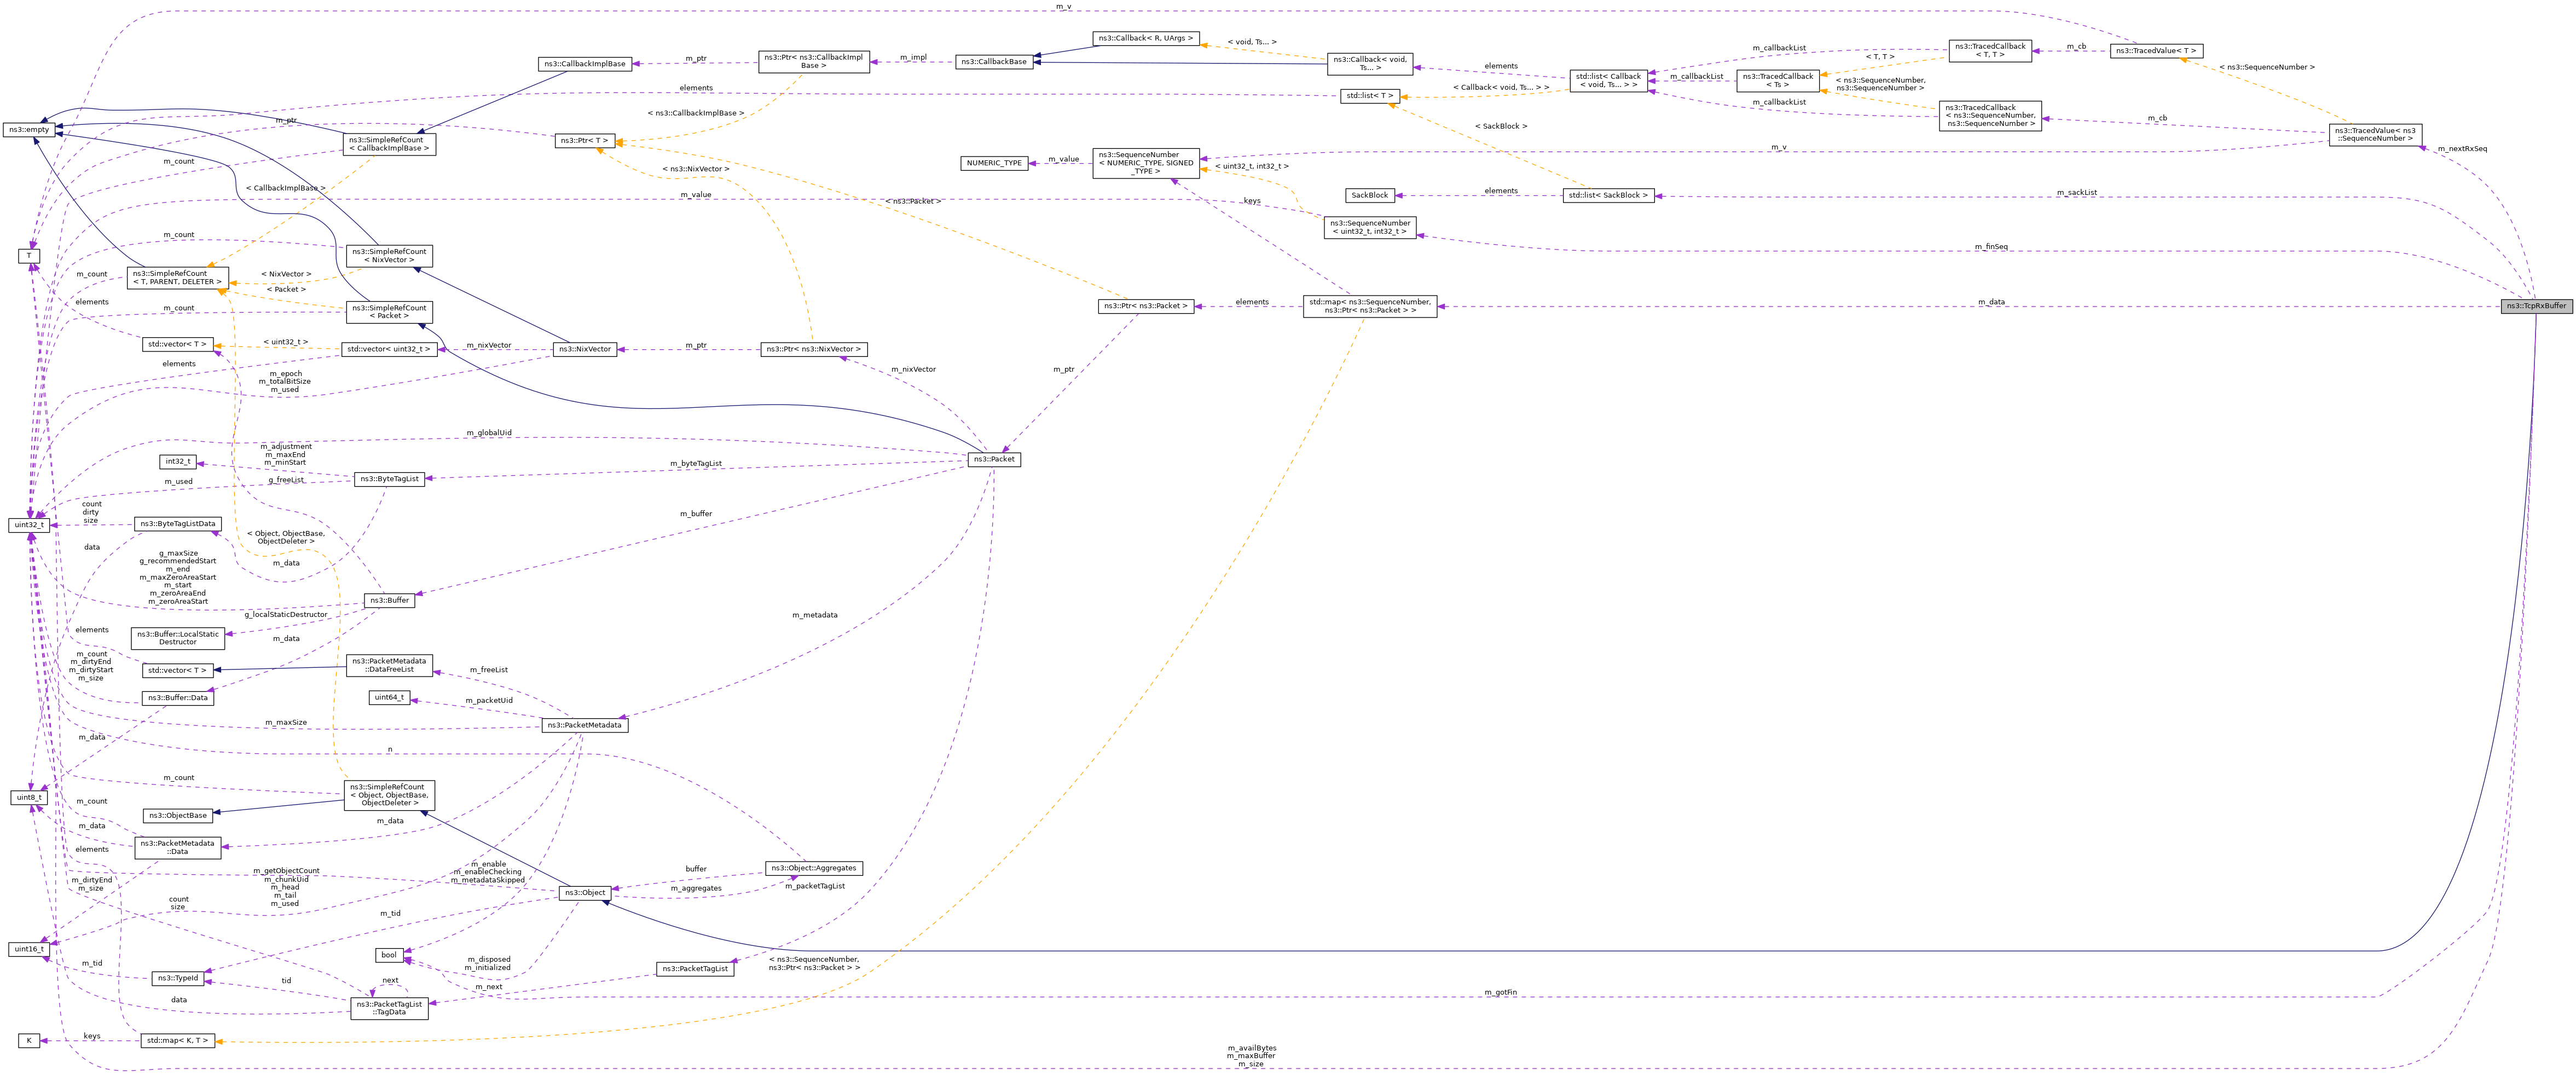
Task: Click the ns3::CallbackImplBase node
Action: tap(586, 64)
